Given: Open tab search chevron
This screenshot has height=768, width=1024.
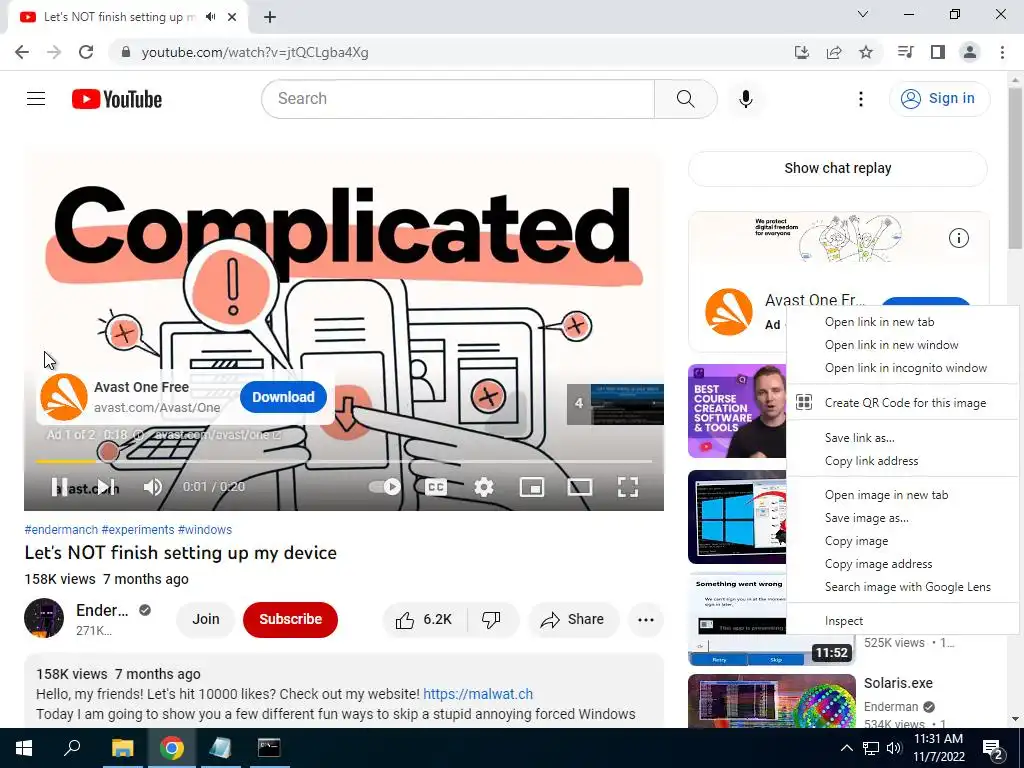Looking at the screenshot, I should 863,14.
